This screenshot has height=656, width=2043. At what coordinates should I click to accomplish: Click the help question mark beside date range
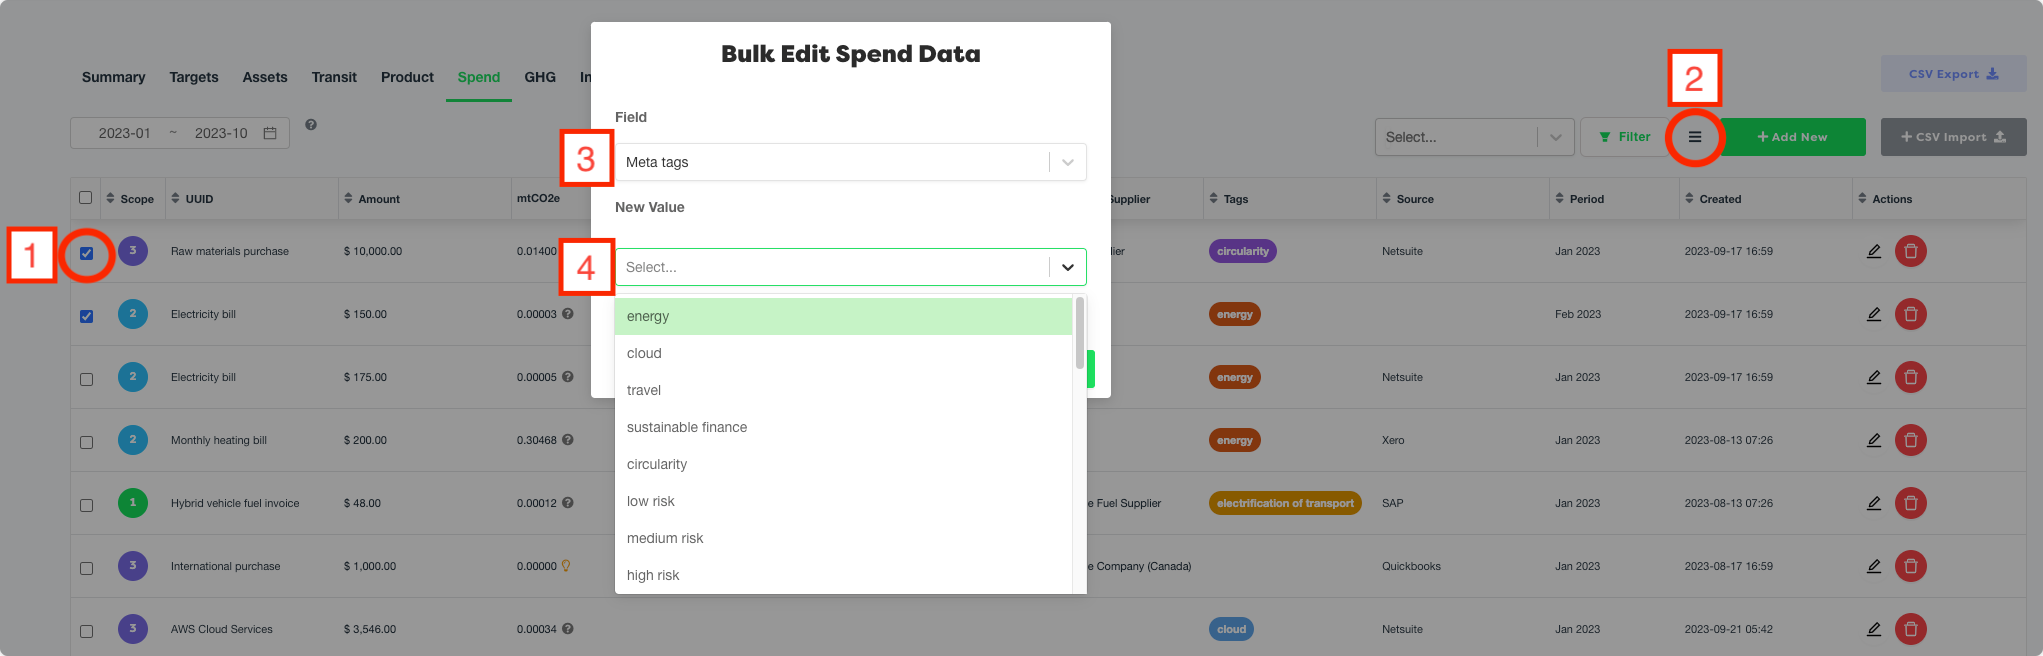click(x=311, y=125)
